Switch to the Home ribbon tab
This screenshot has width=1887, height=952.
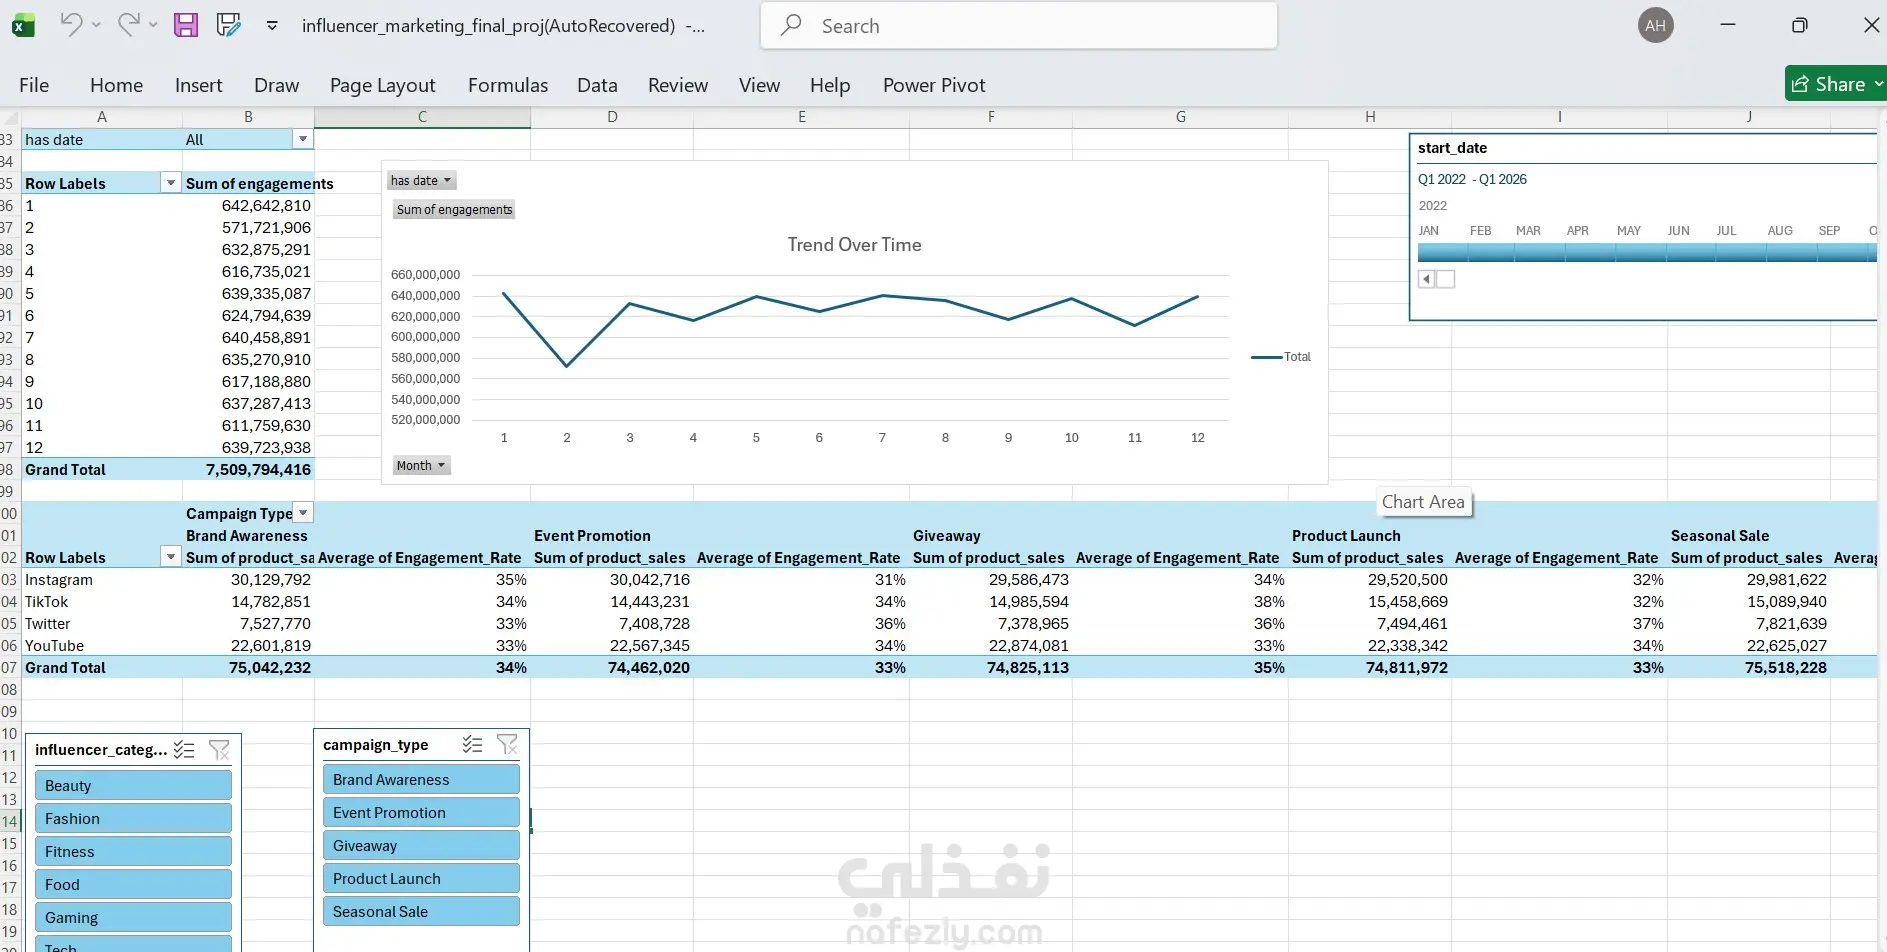(116, 86)
